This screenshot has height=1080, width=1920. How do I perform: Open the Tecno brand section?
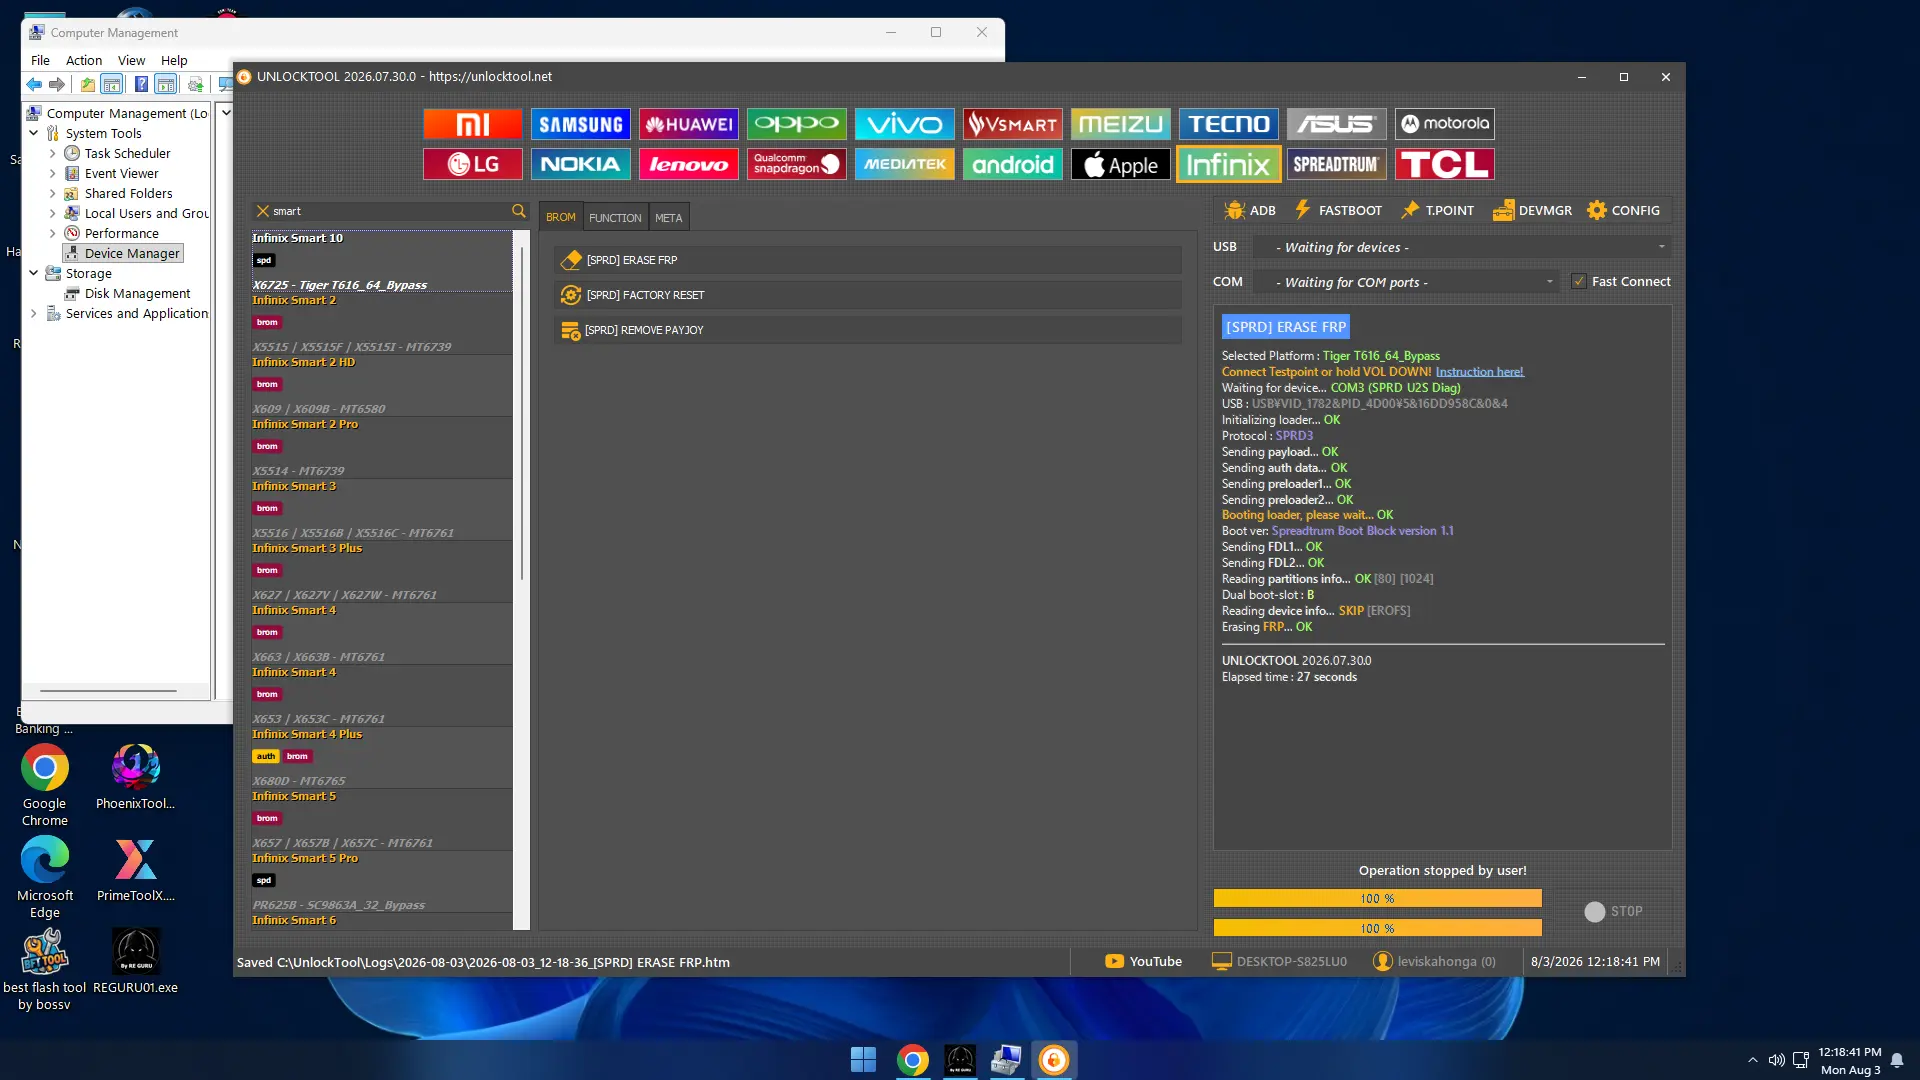pyautogui.click(x=1229, y=124)
